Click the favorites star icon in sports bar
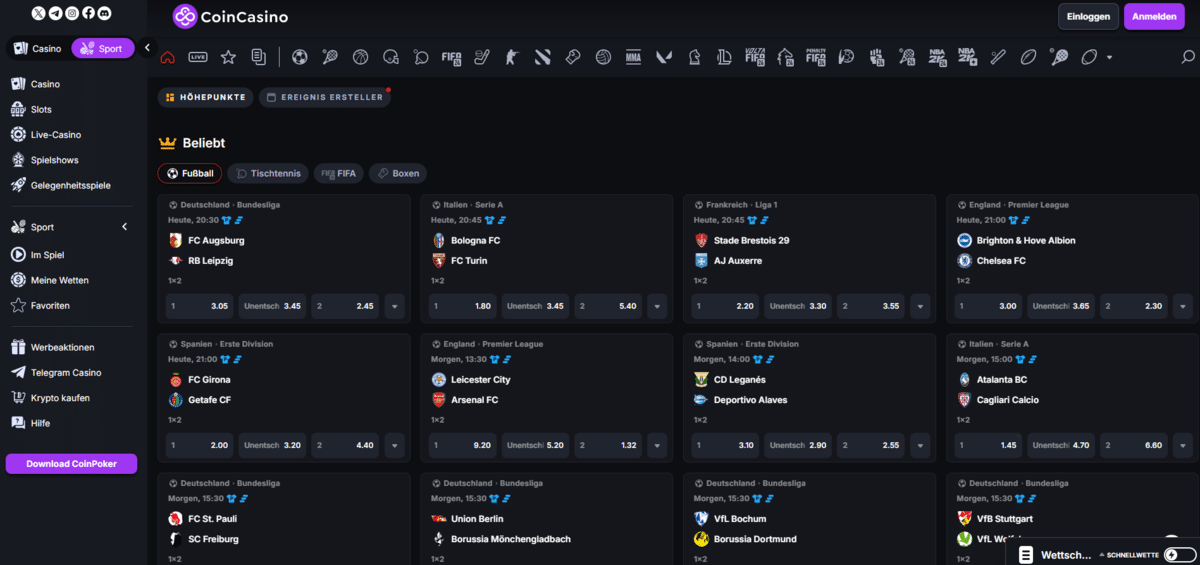Screen dimensions: 1200x565 [x=228, y=57]
